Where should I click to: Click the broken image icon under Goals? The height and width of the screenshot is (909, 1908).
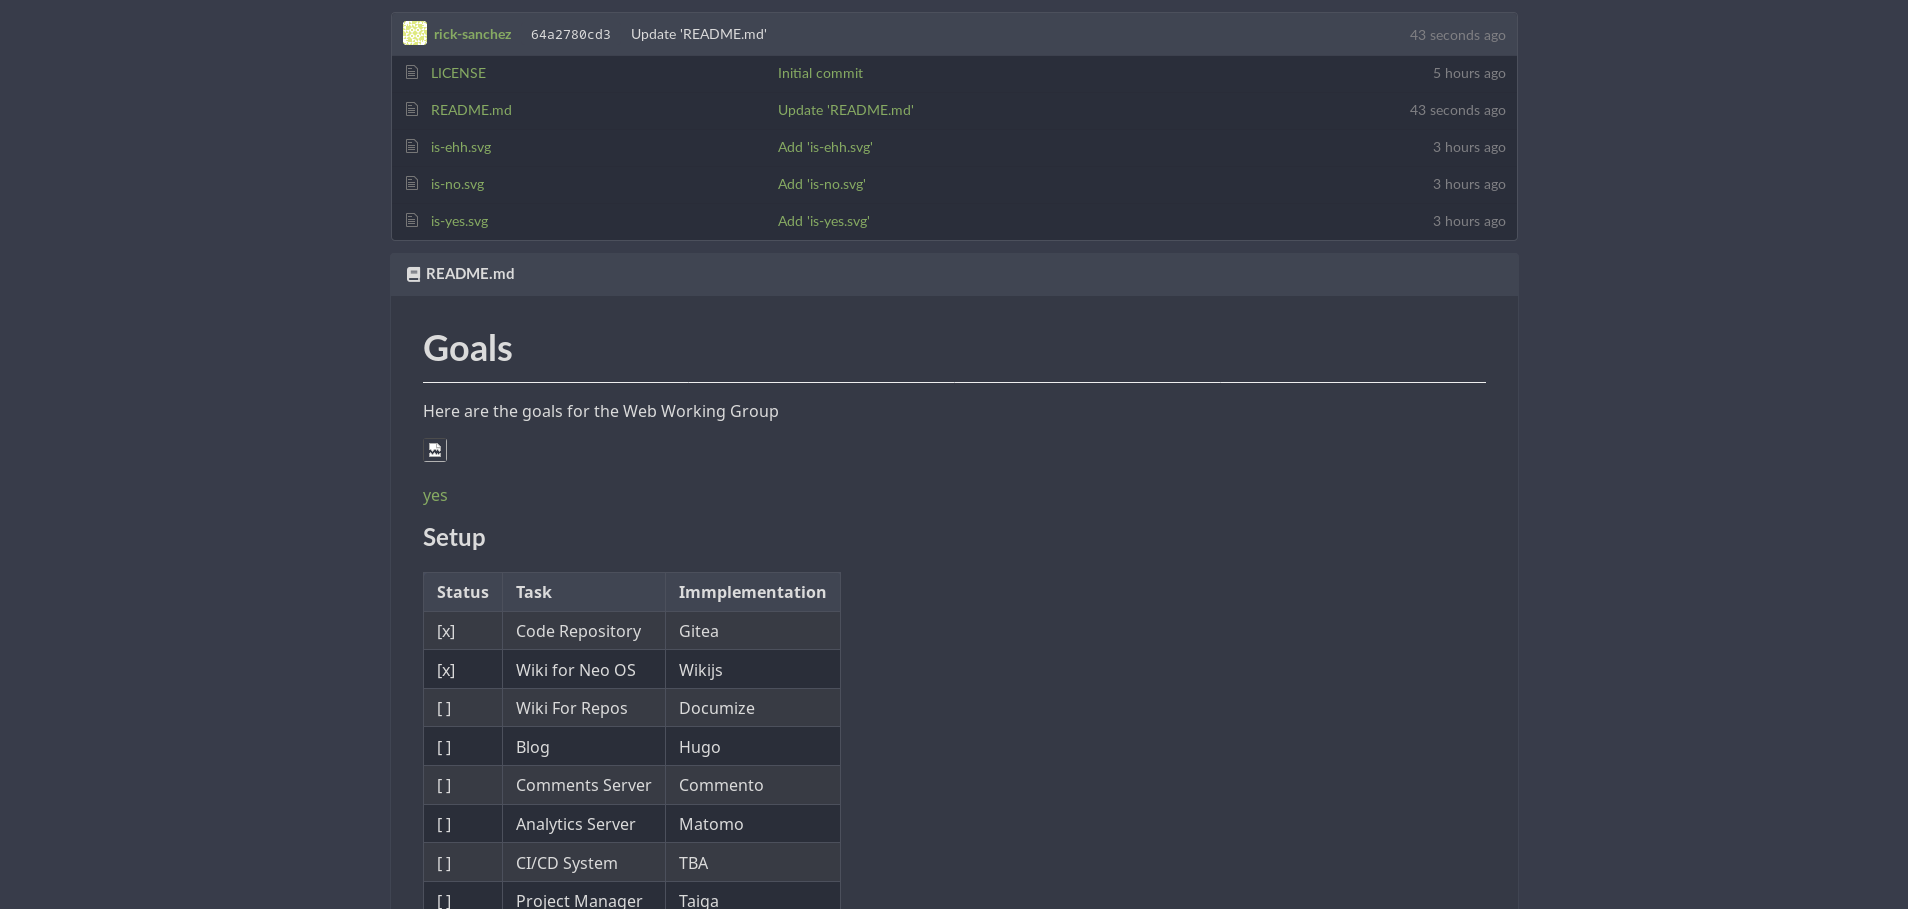tap(435, 450)
